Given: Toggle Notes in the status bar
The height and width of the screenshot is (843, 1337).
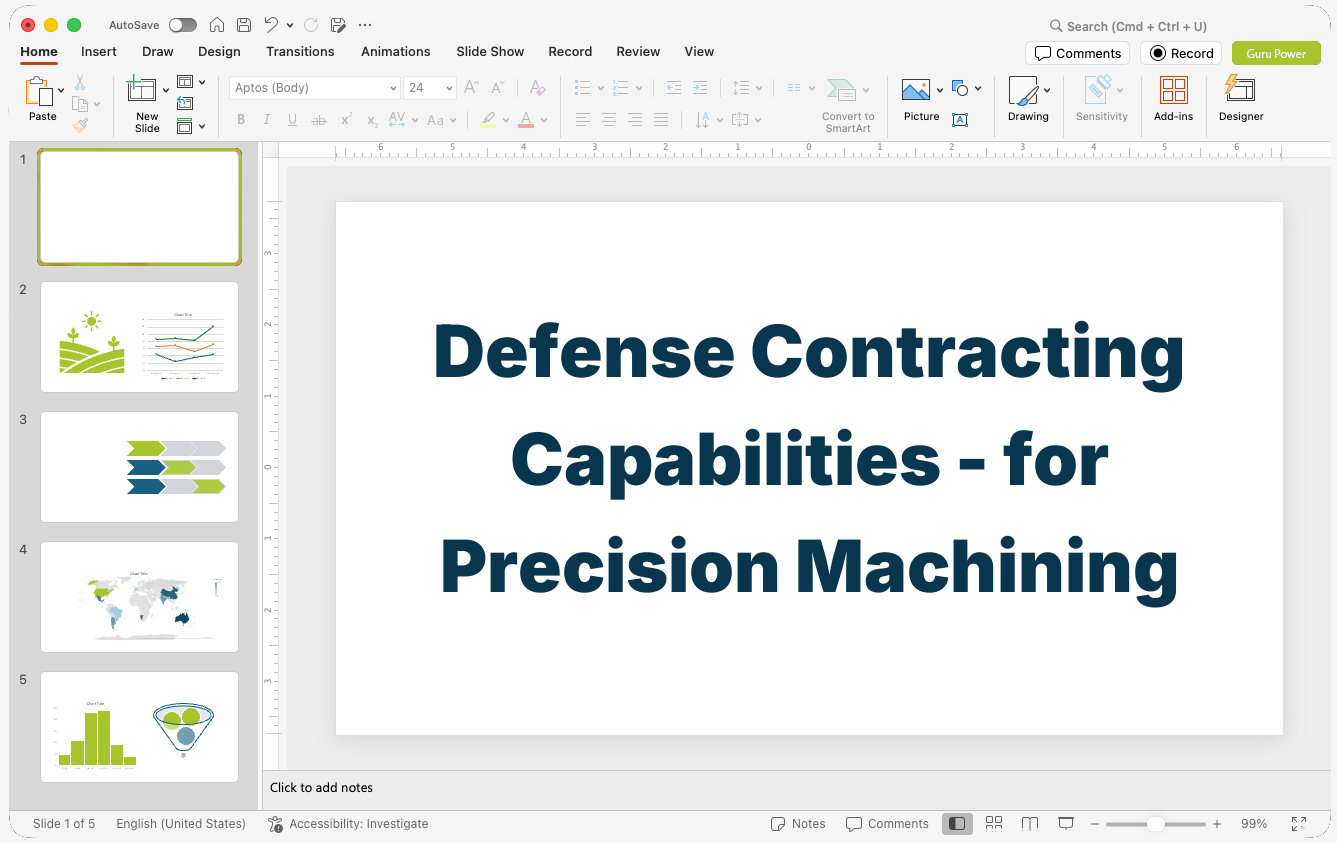Looking at the screenshot, I should tap(798, 824).
